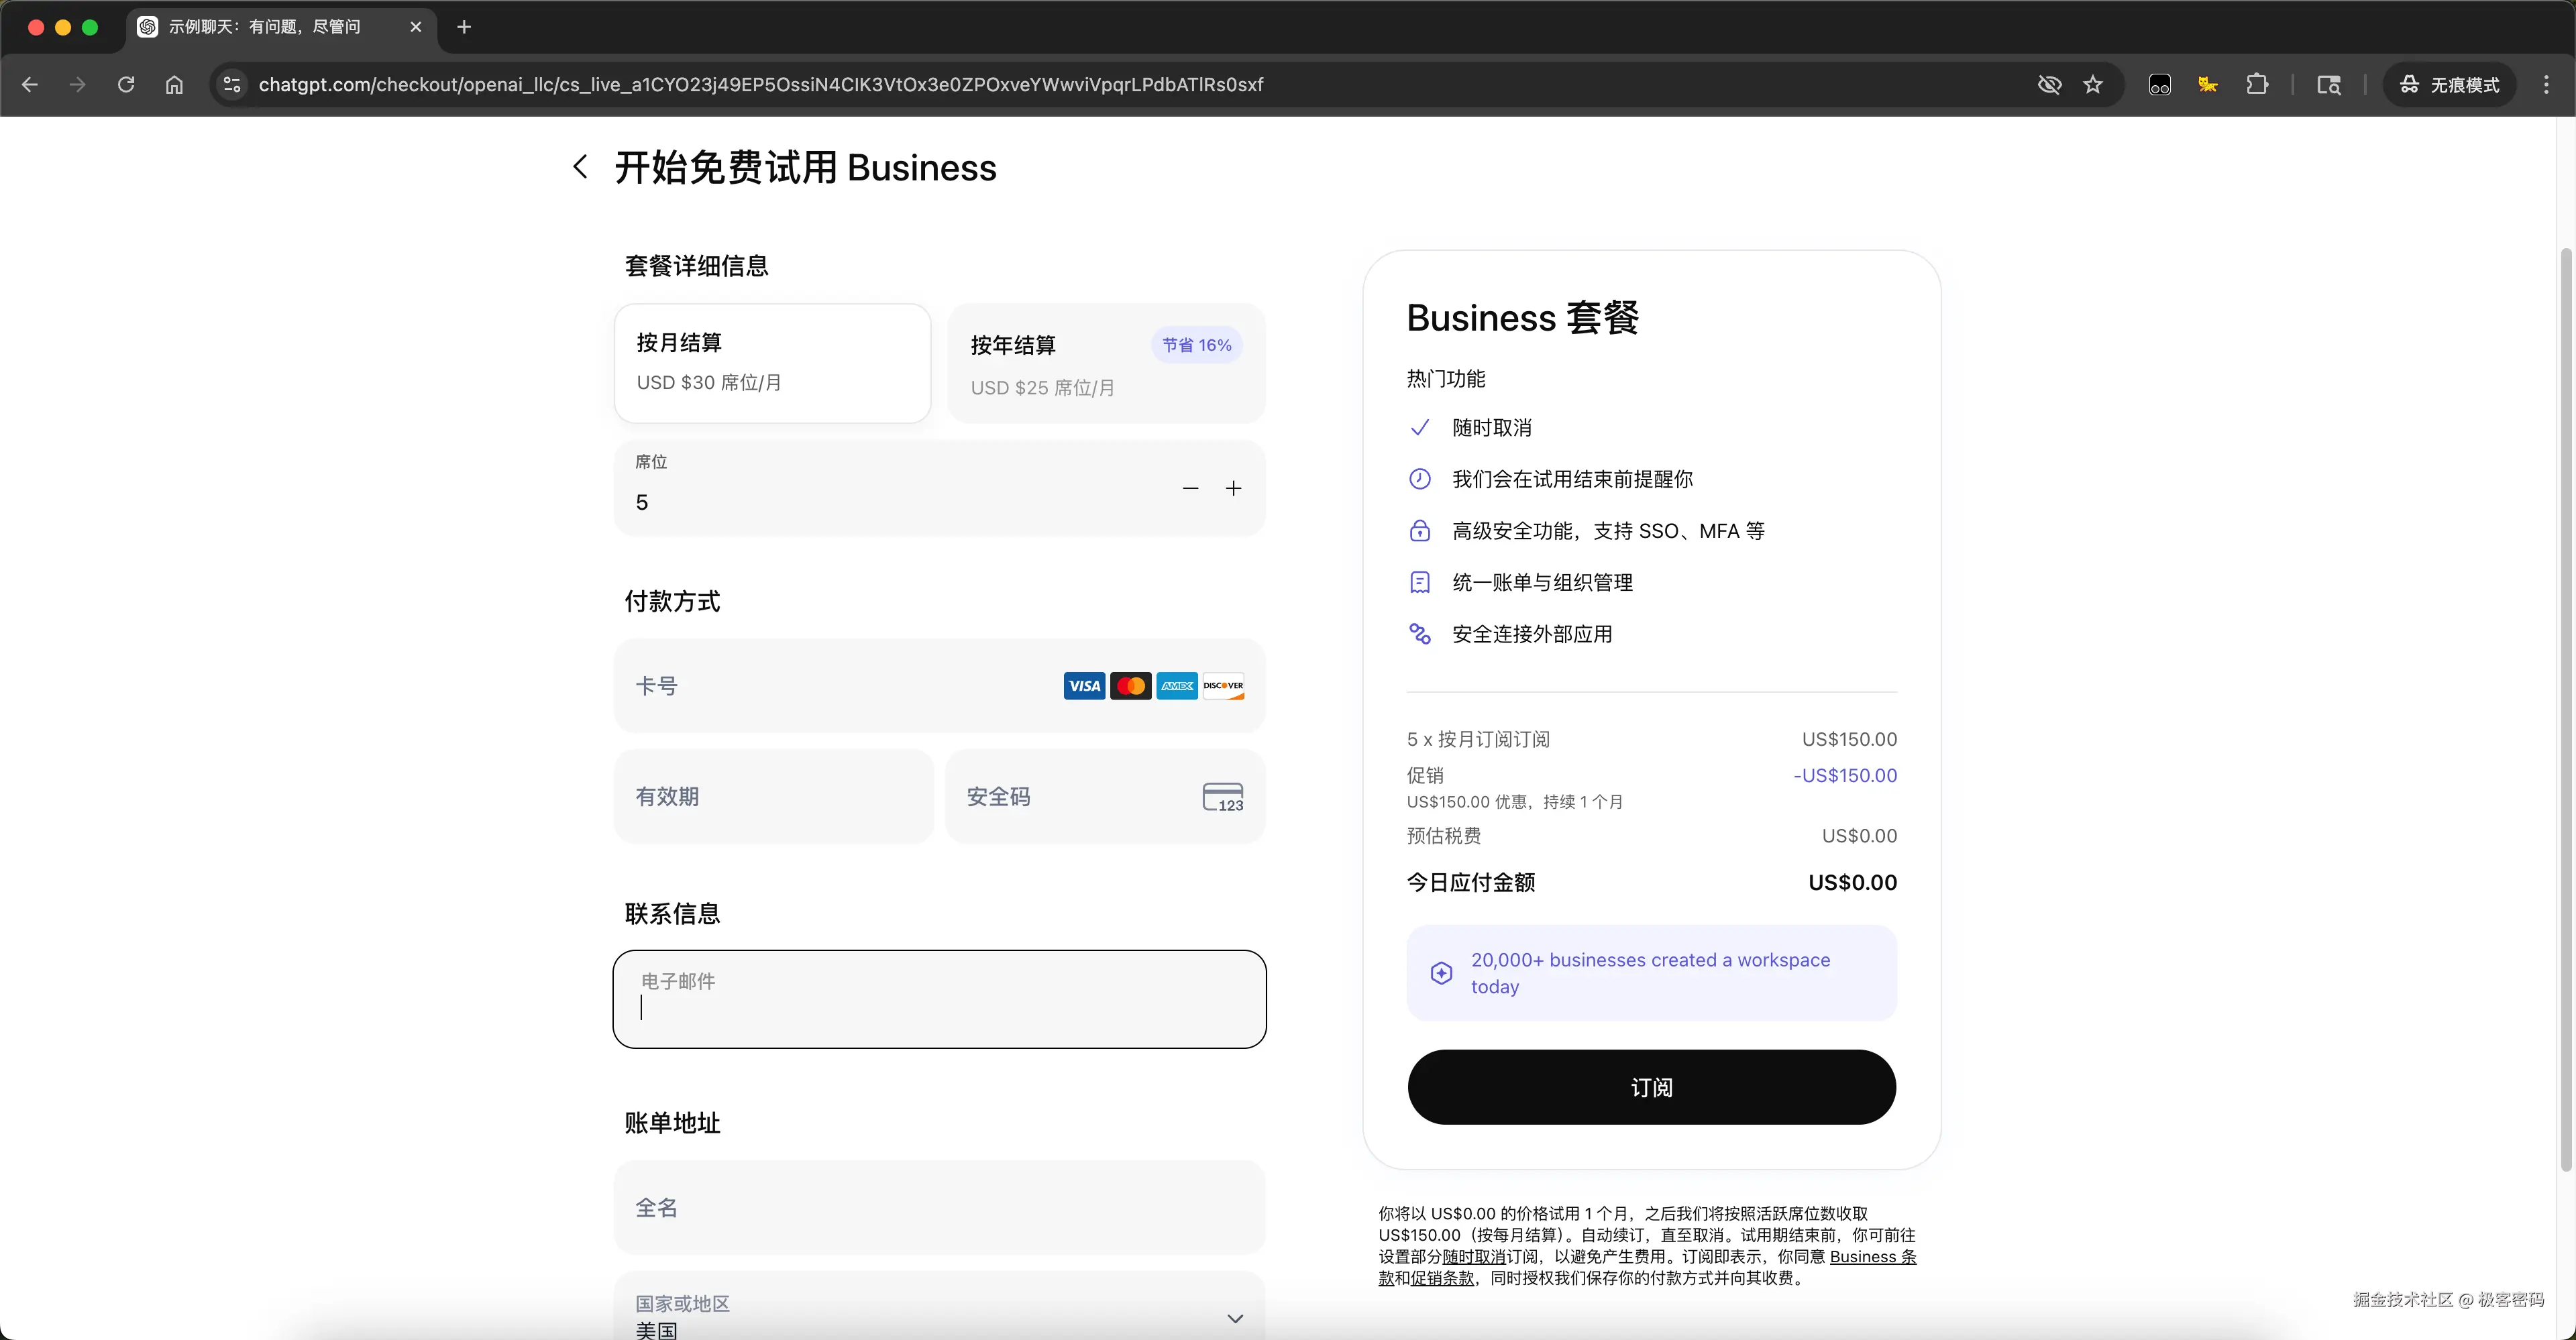Open the browser three-dot menu
The width and height of the screenshot is (2576, 1340).
pyautogui.click(x=2546, y=85)
